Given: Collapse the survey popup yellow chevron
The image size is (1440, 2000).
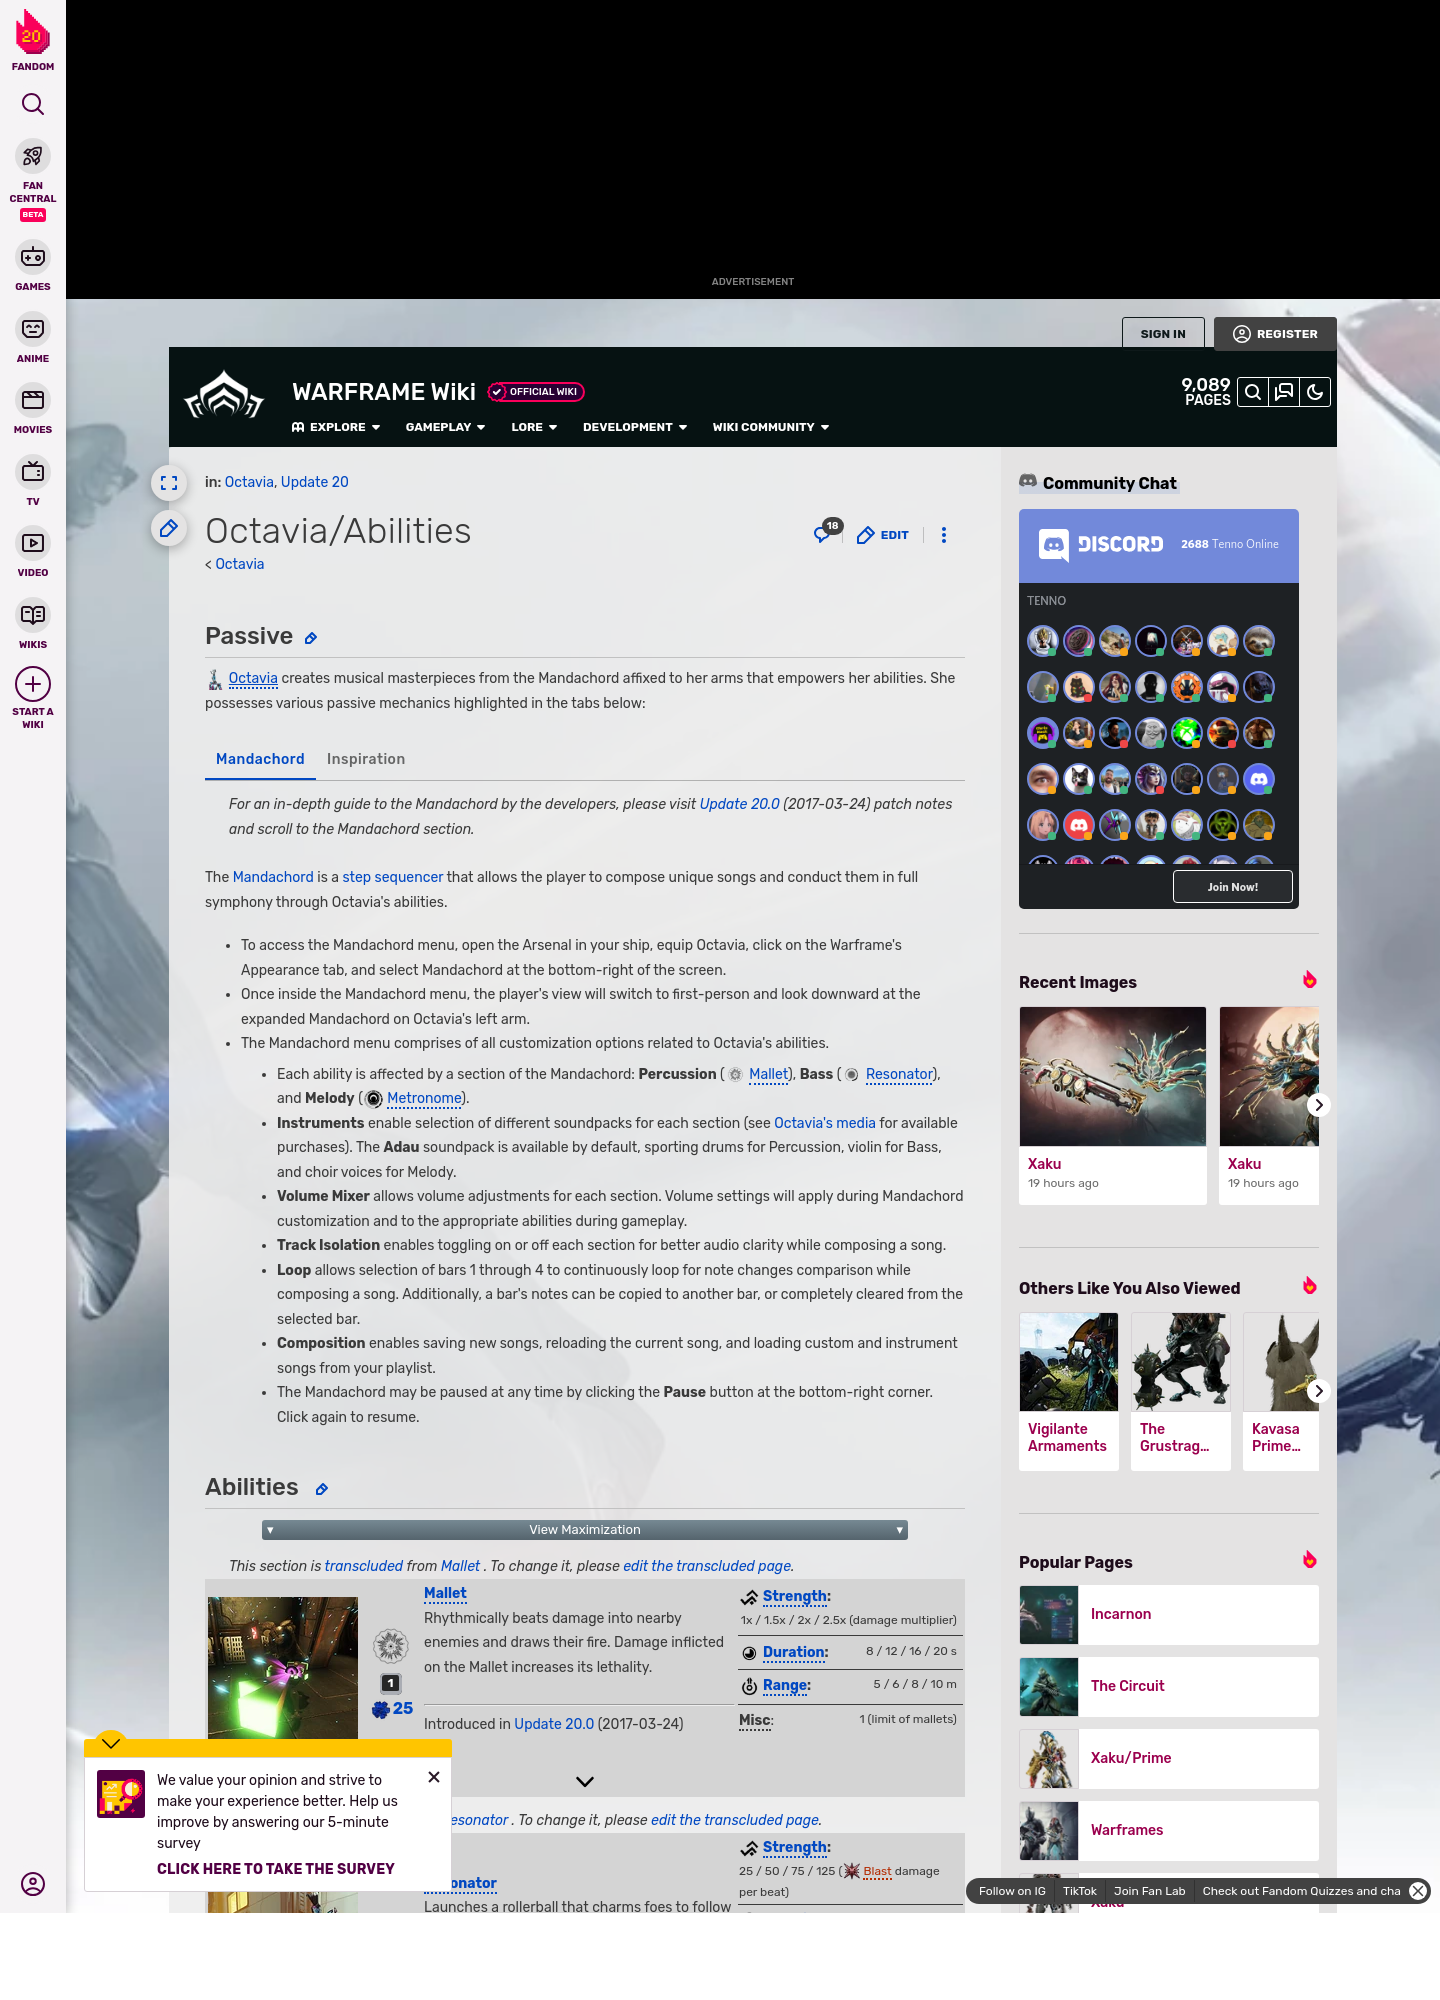Looking at the screenshot, I should pos(111,1742).
